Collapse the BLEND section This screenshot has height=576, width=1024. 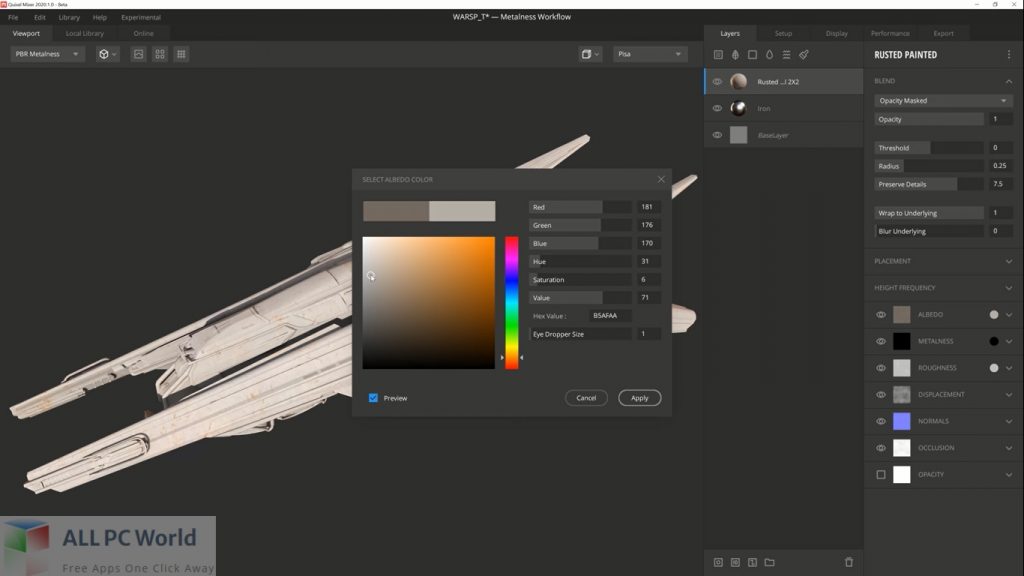click(1008, 81)
